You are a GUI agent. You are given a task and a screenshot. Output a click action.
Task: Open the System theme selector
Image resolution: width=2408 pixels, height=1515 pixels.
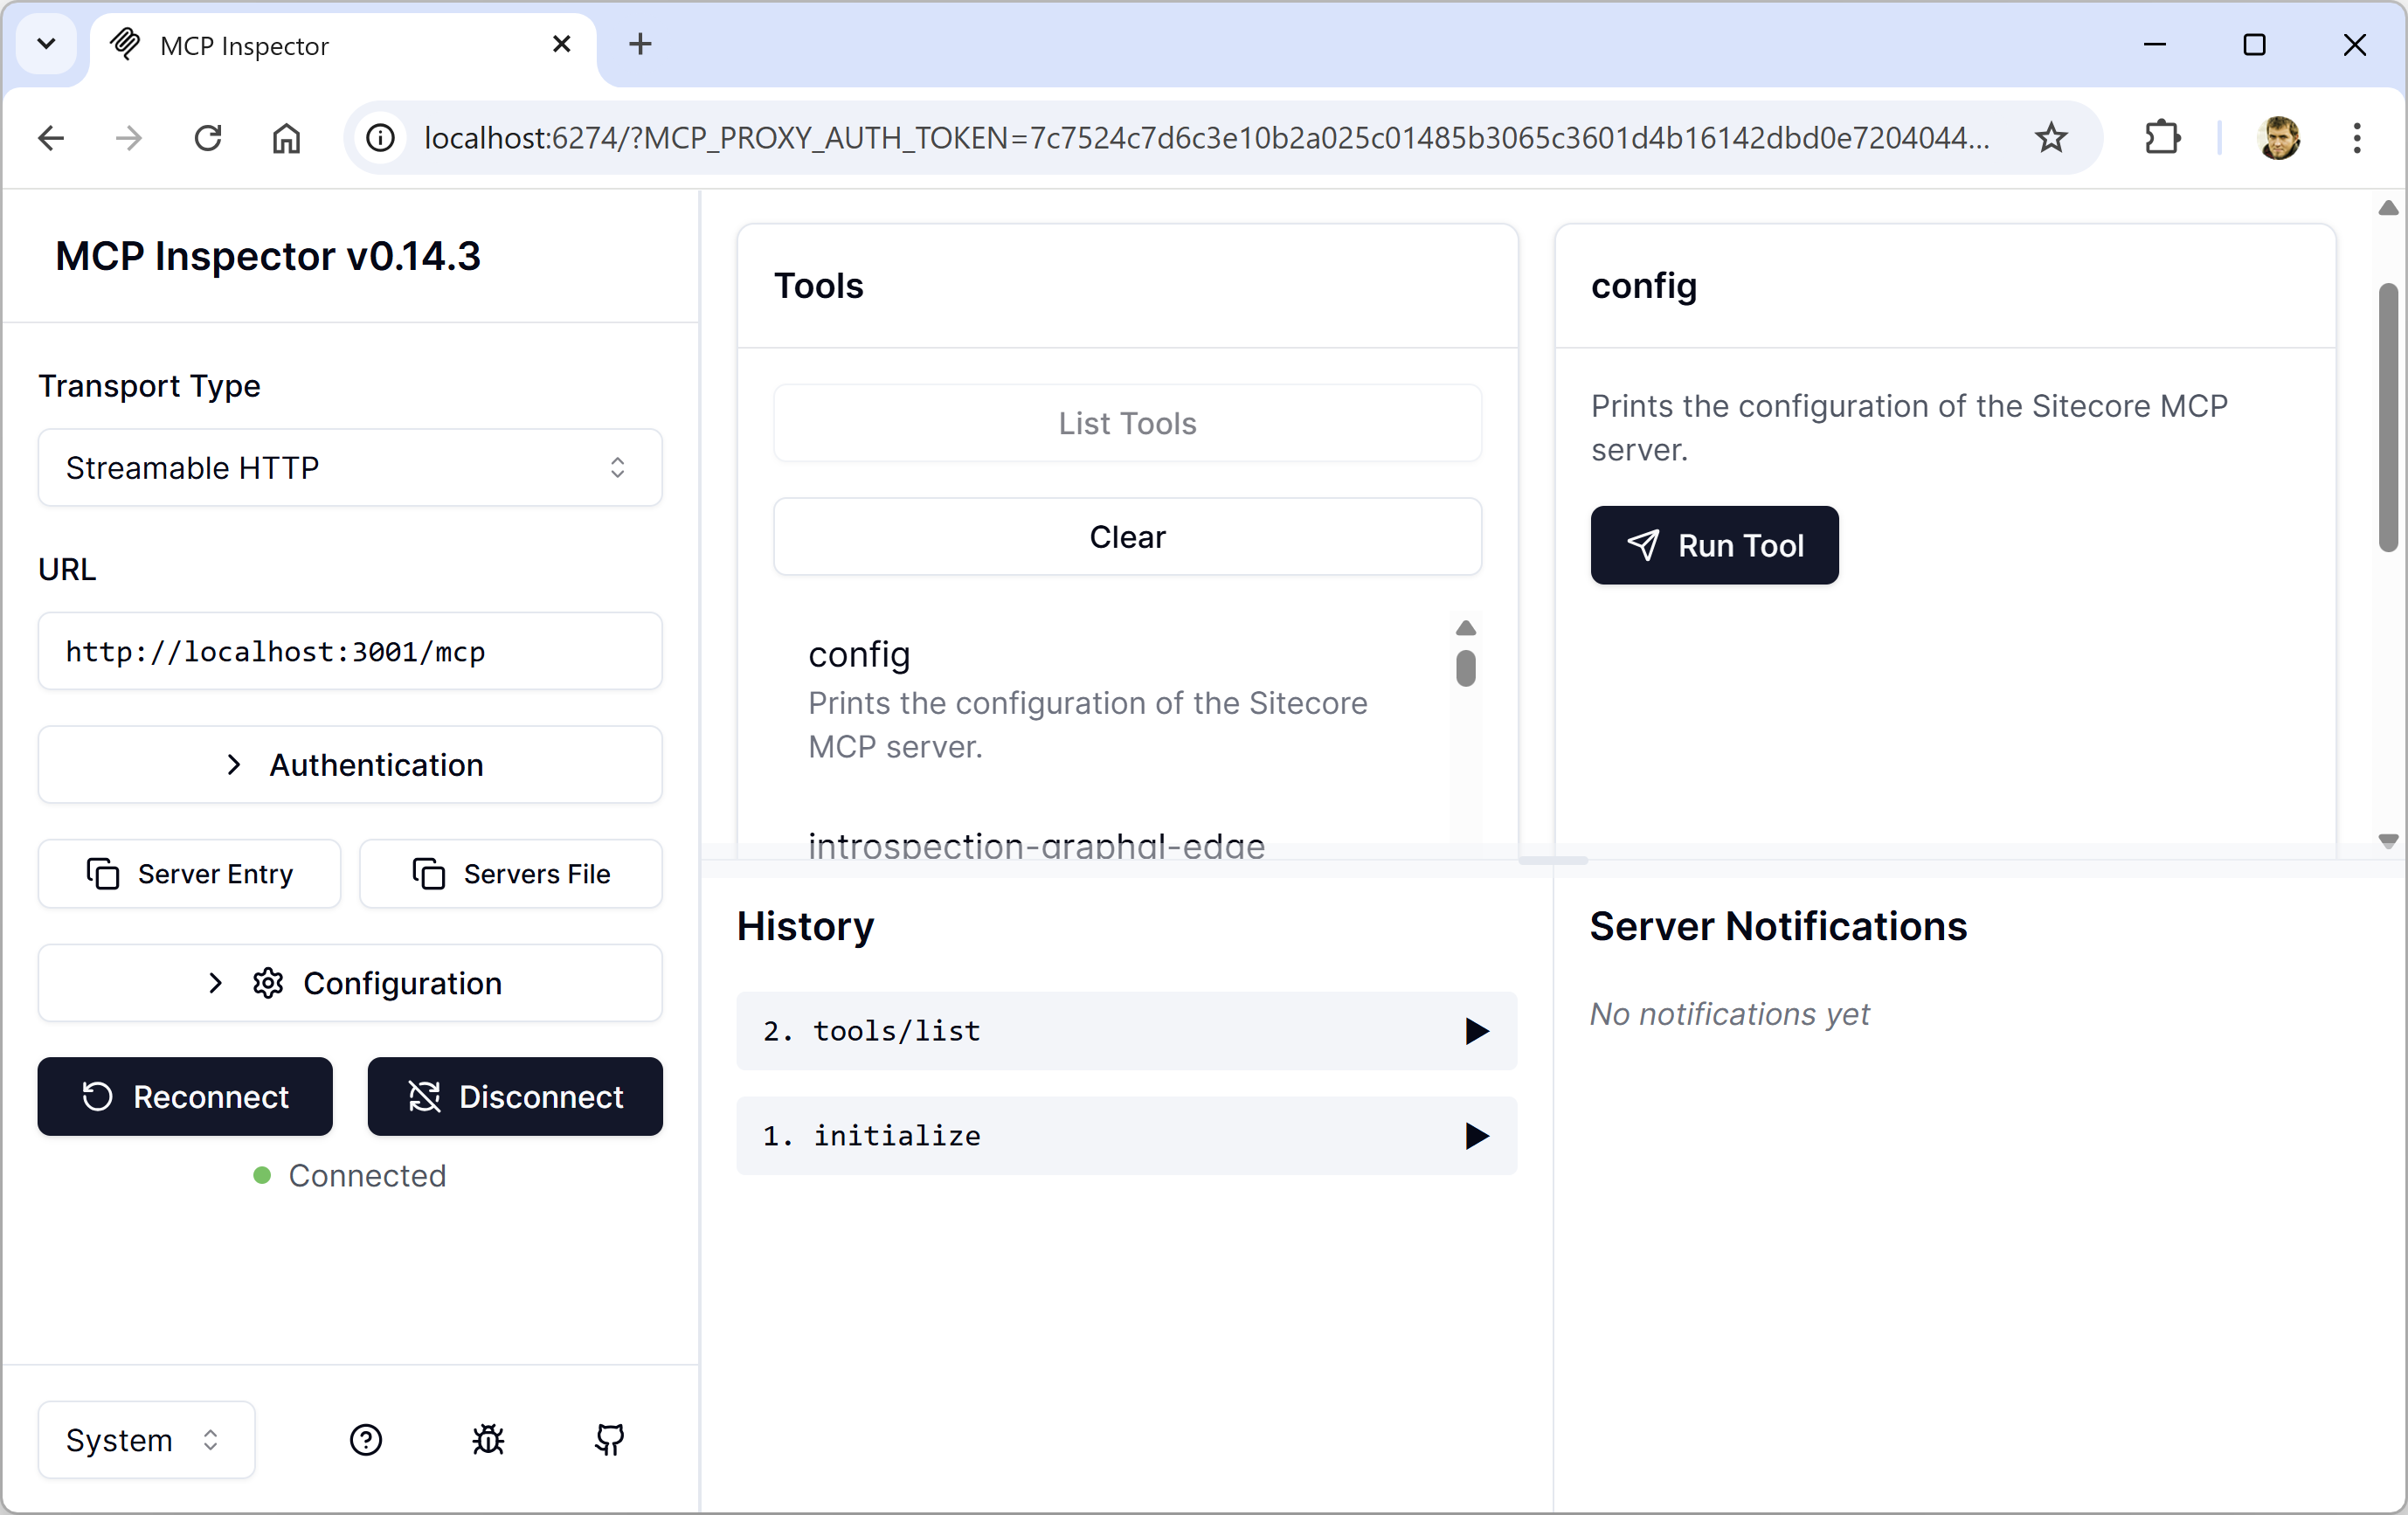pyautogui.click(x=144, y=1440)
